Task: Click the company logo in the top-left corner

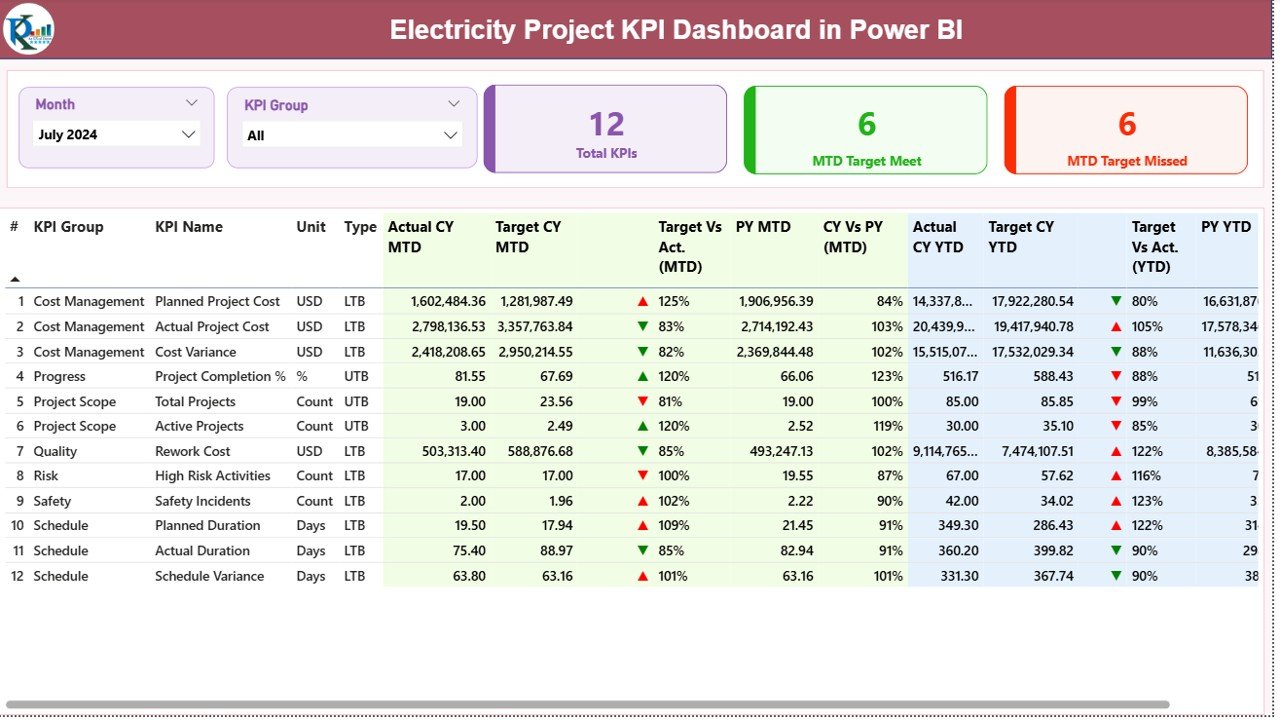Action: point(29,29)
